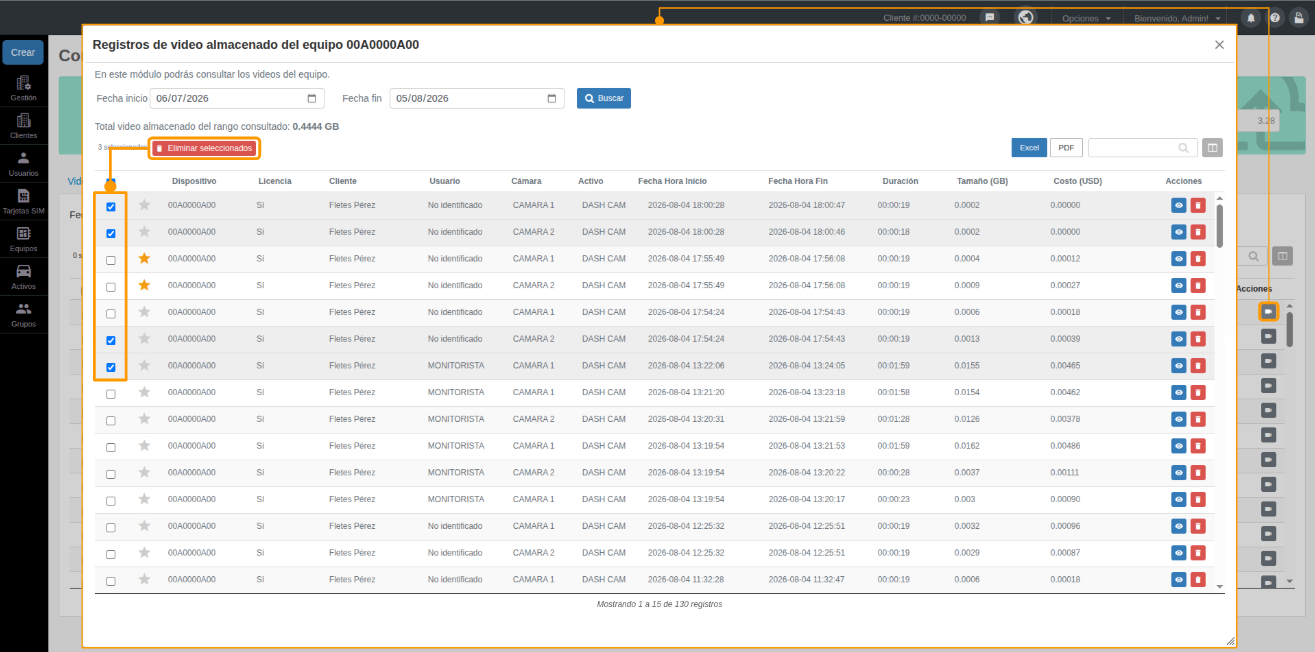
Task: Export the table to Excel
Action: [x=1029, y=148]
